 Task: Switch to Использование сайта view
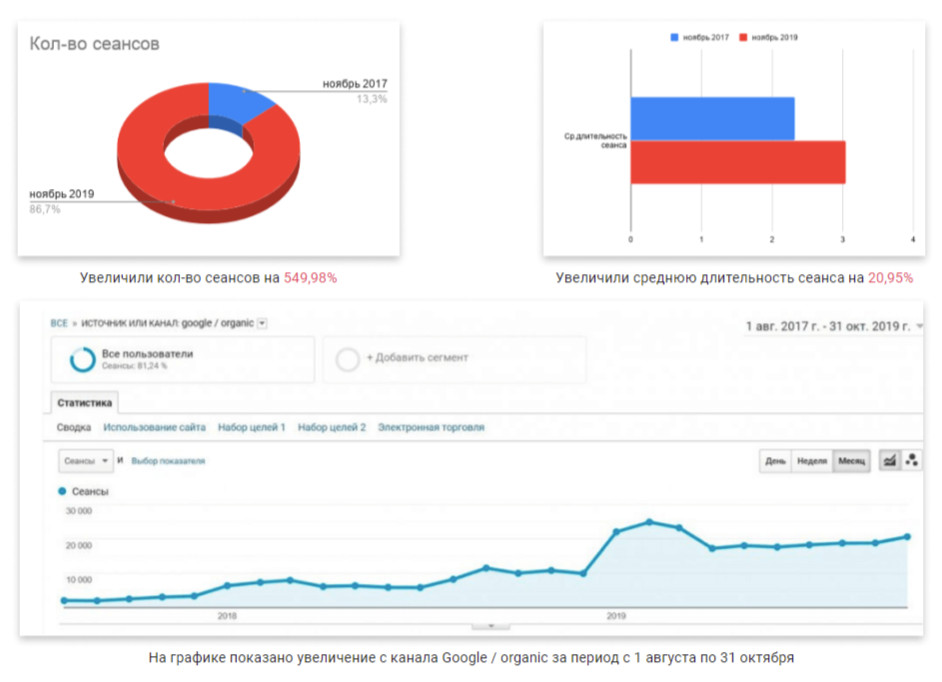pos(154,427)
